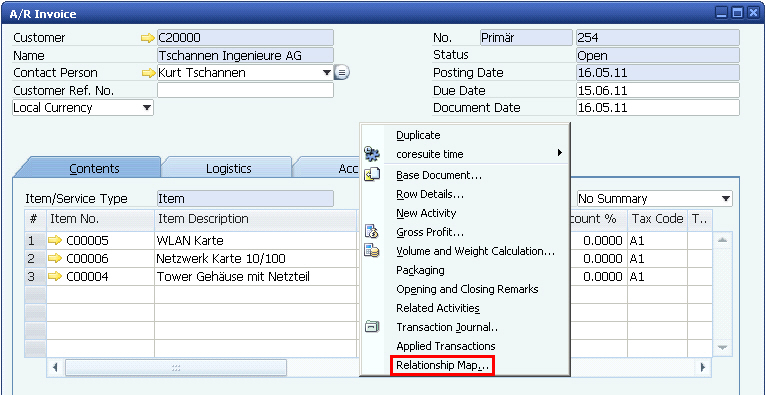
Task: Click the link arrow beside item C00004
Action: [55, 277]
